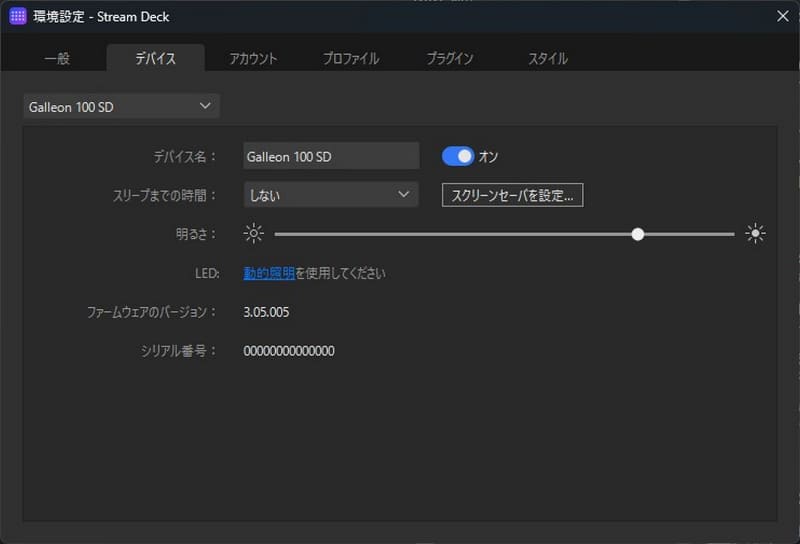Click the high brightness sun icon
800x544 pixels.
coord(755,234)
